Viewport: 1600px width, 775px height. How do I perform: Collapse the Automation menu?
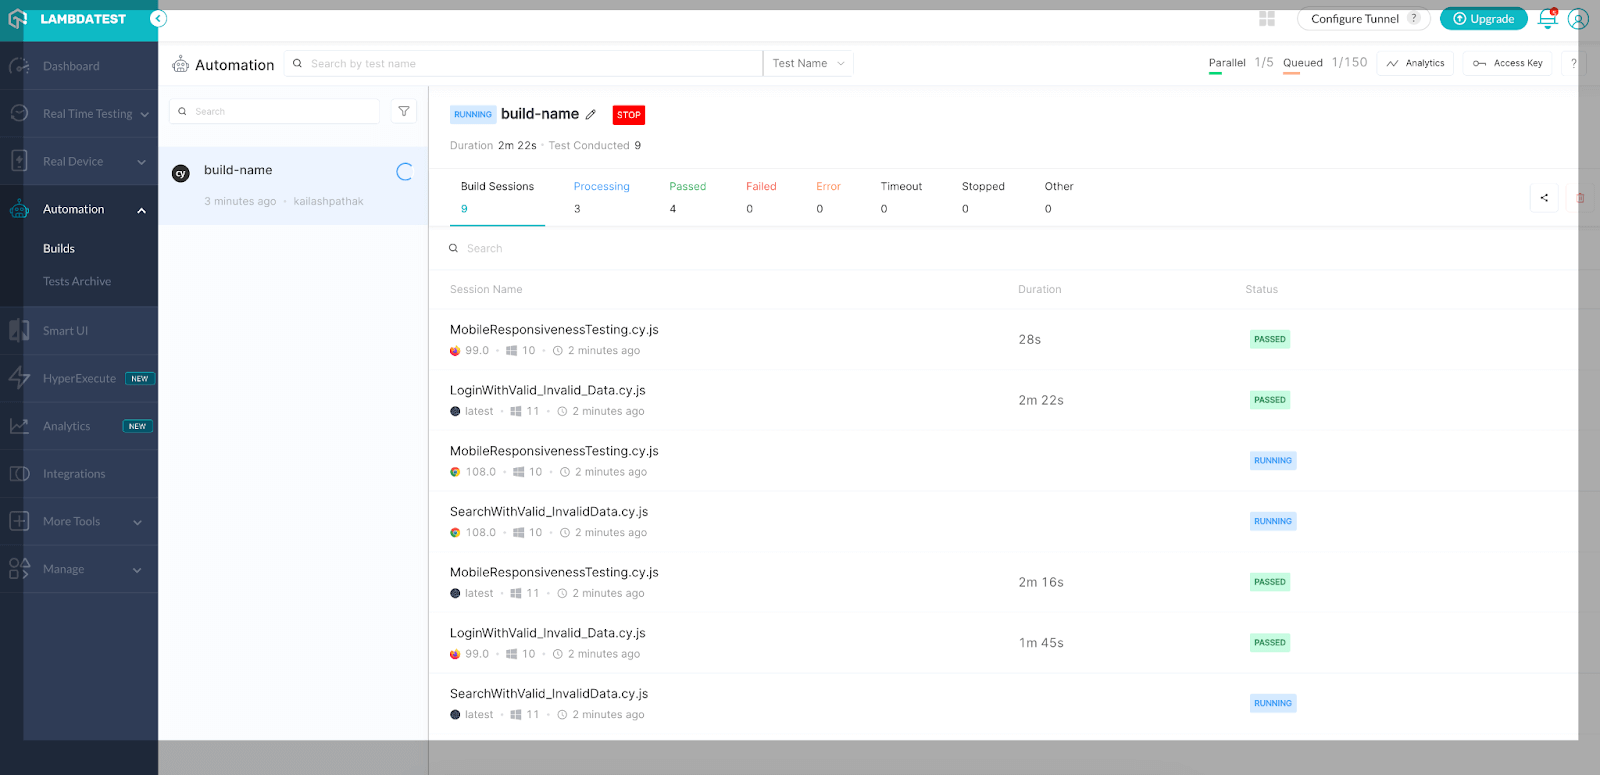coord(141,210)
